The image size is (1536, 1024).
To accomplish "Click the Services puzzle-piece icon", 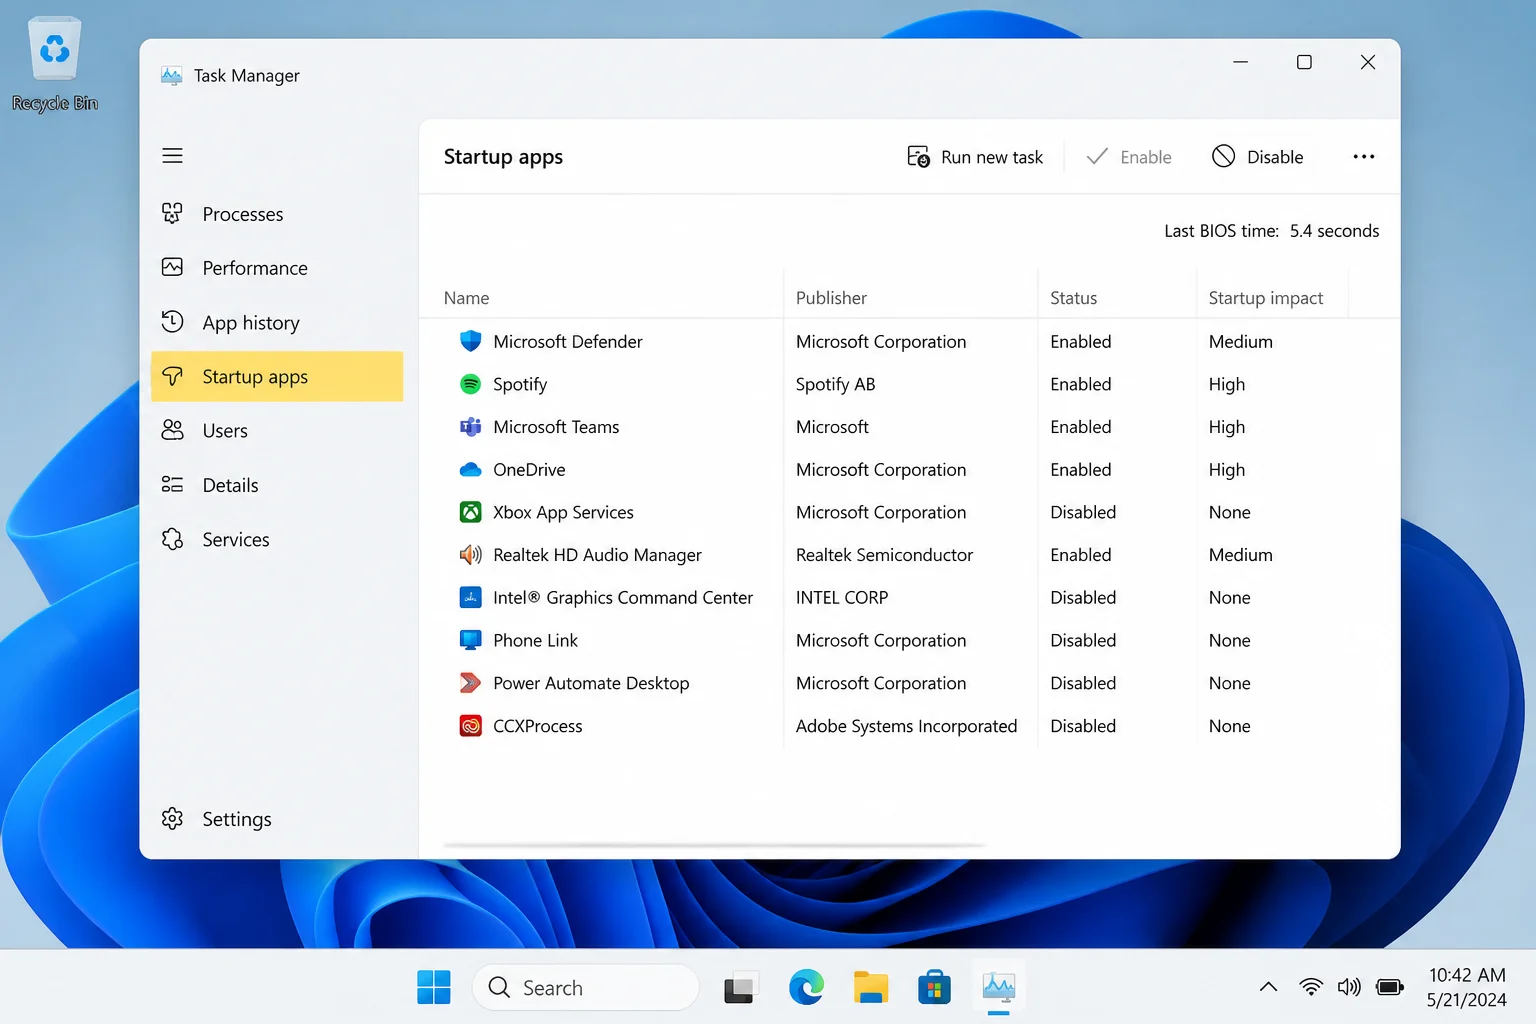I will click(172, 539).
